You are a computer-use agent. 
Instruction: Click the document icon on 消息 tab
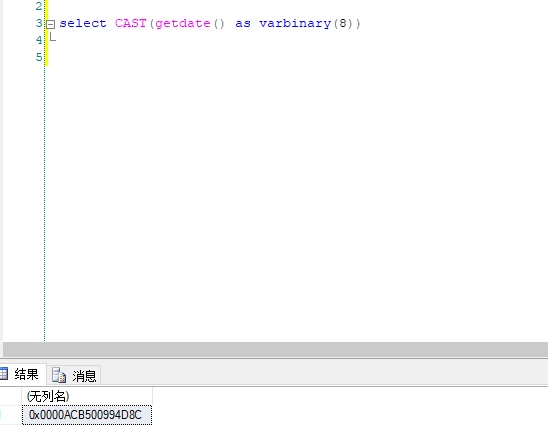click(x=59, y=375)
